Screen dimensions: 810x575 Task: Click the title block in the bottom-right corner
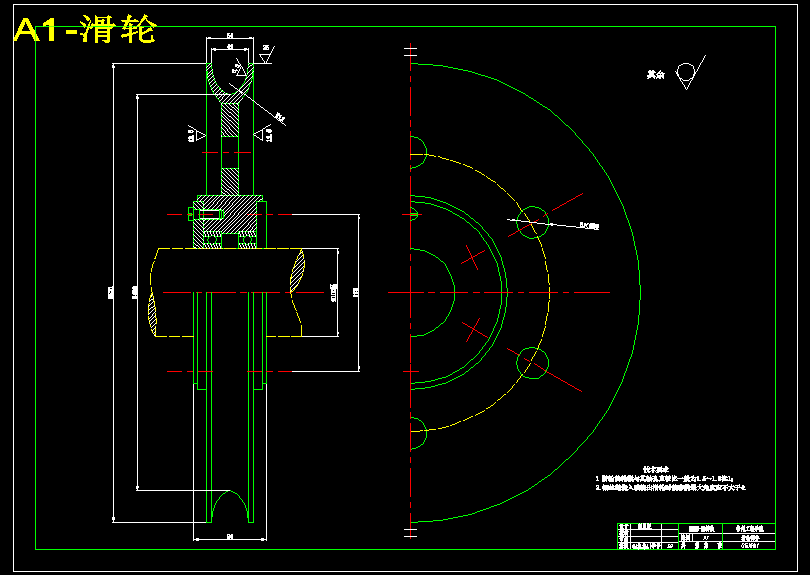click(696, 536)
